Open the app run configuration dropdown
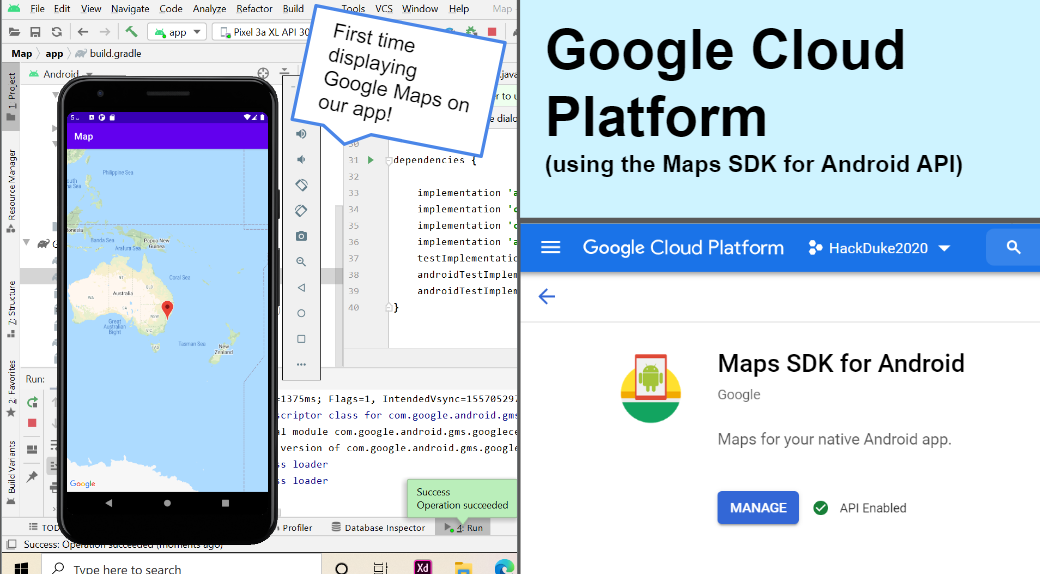1040x574 pixels. tap(177, 32)
